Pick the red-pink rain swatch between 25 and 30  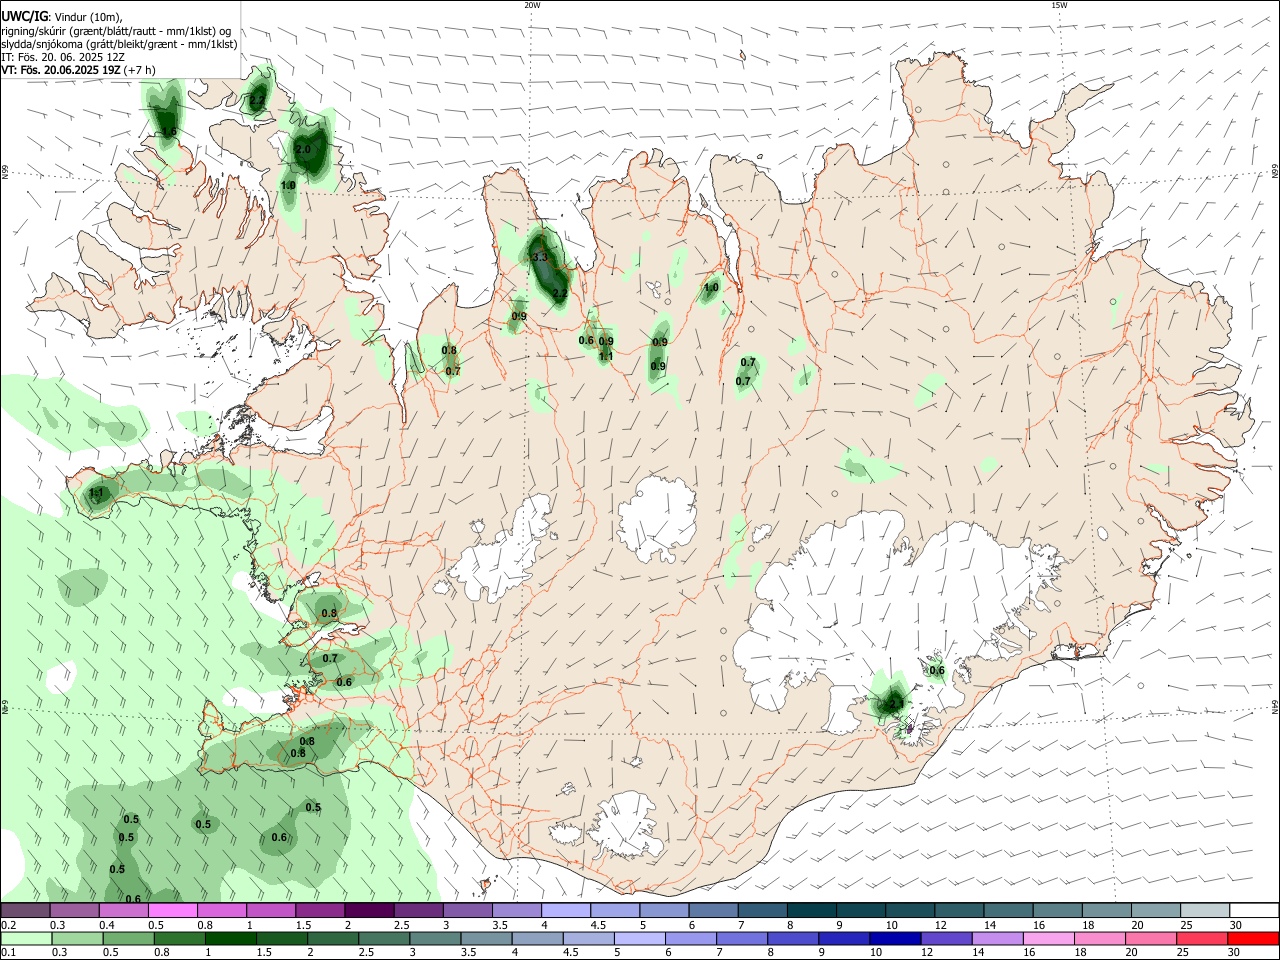pyautogui.click(x=1203, y=938)
